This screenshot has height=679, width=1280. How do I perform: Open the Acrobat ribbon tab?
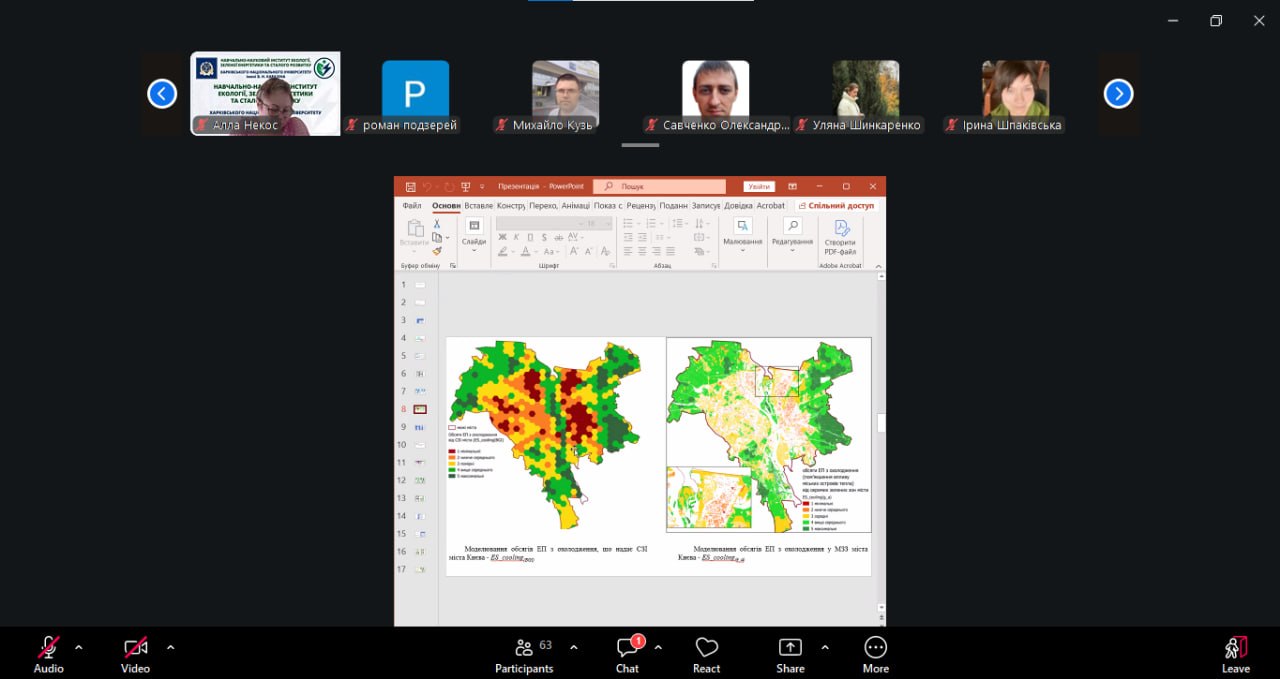[x=771, y=206]
